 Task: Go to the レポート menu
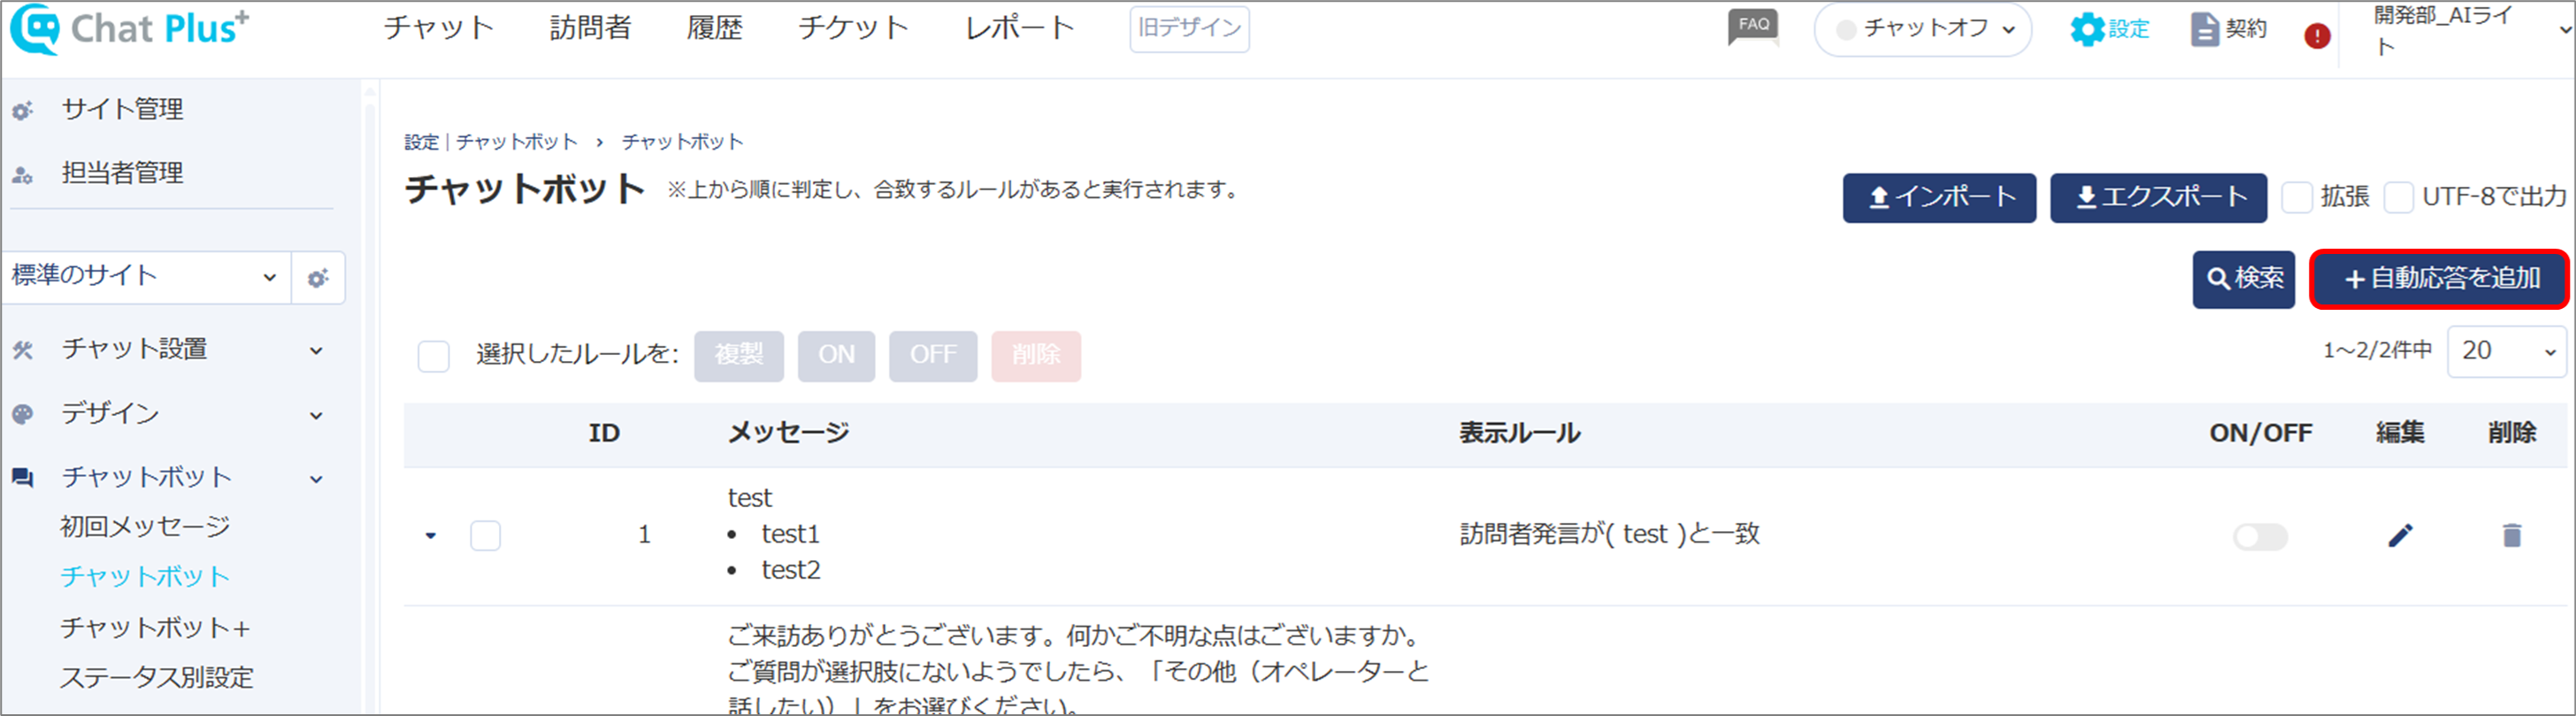coord(1018,28)
